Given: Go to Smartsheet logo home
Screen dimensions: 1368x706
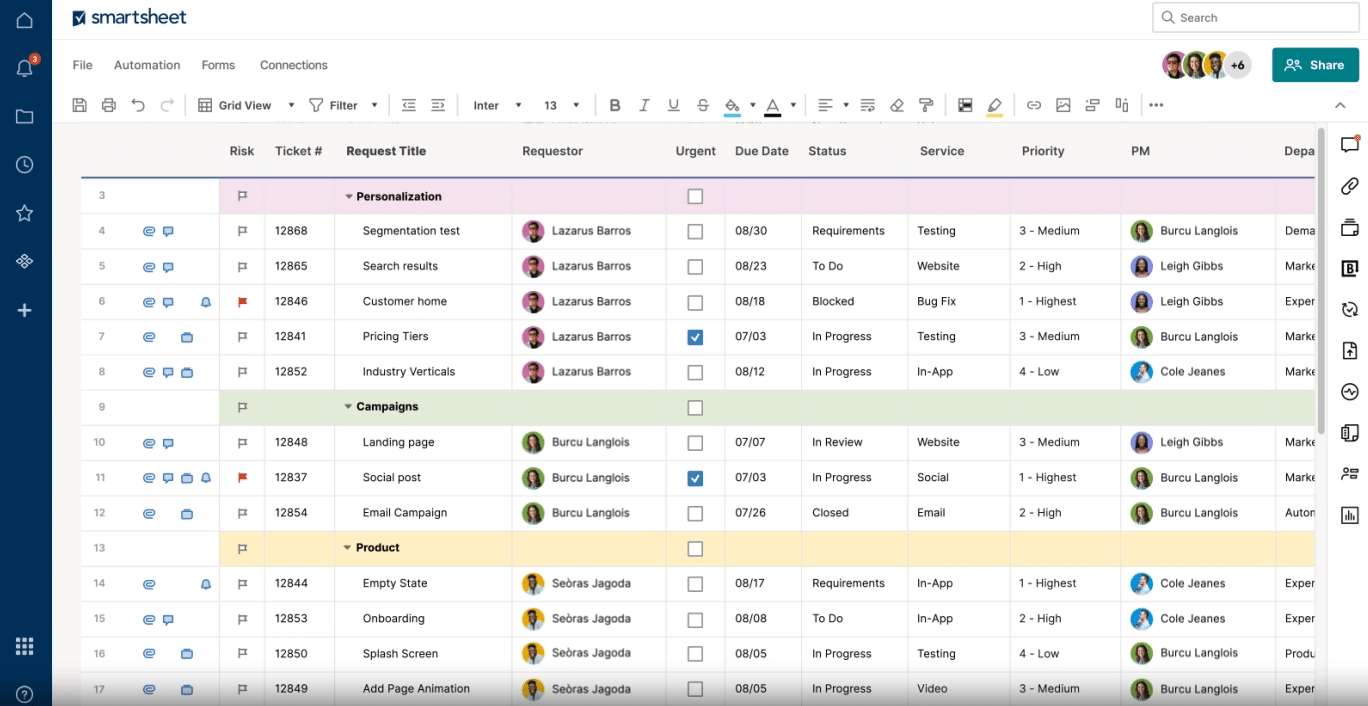Looking at the screenshot, I should point(130,18).
